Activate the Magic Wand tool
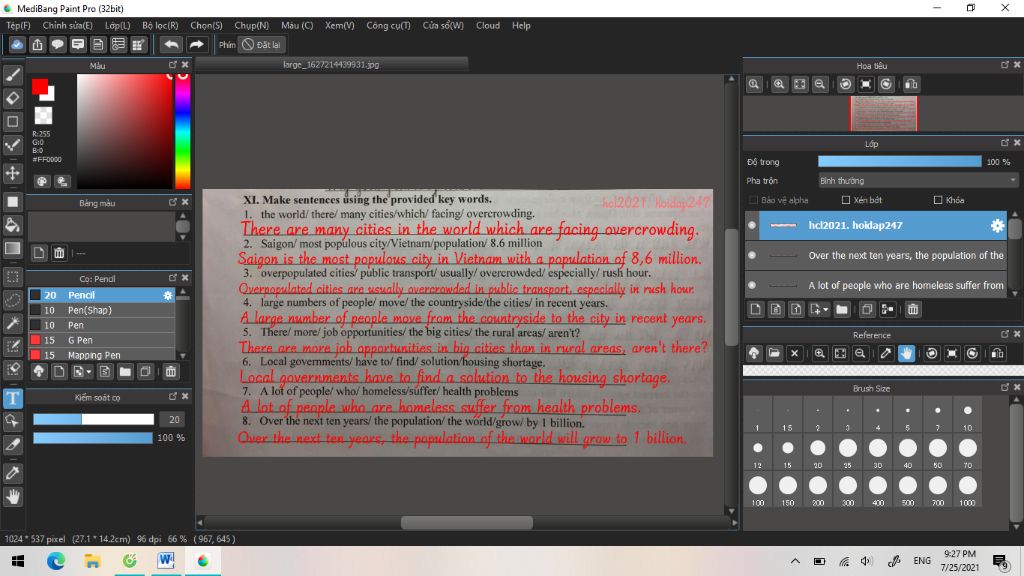Image resolution: width=1024 pixels, height=576 pixels. 13,323
